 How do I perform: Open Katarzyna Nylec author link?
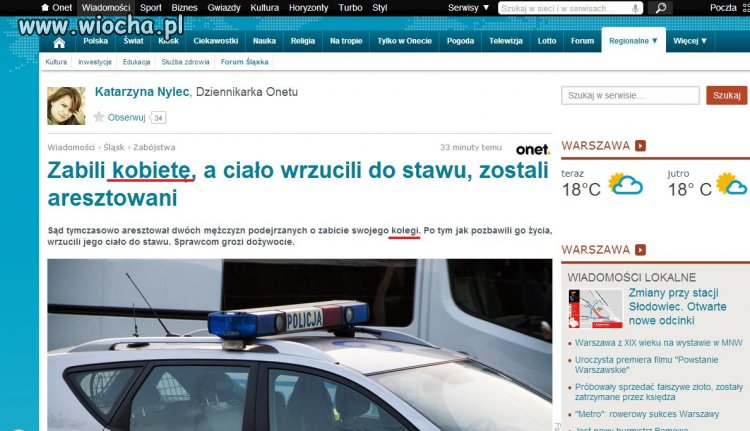tap(142, 92)
